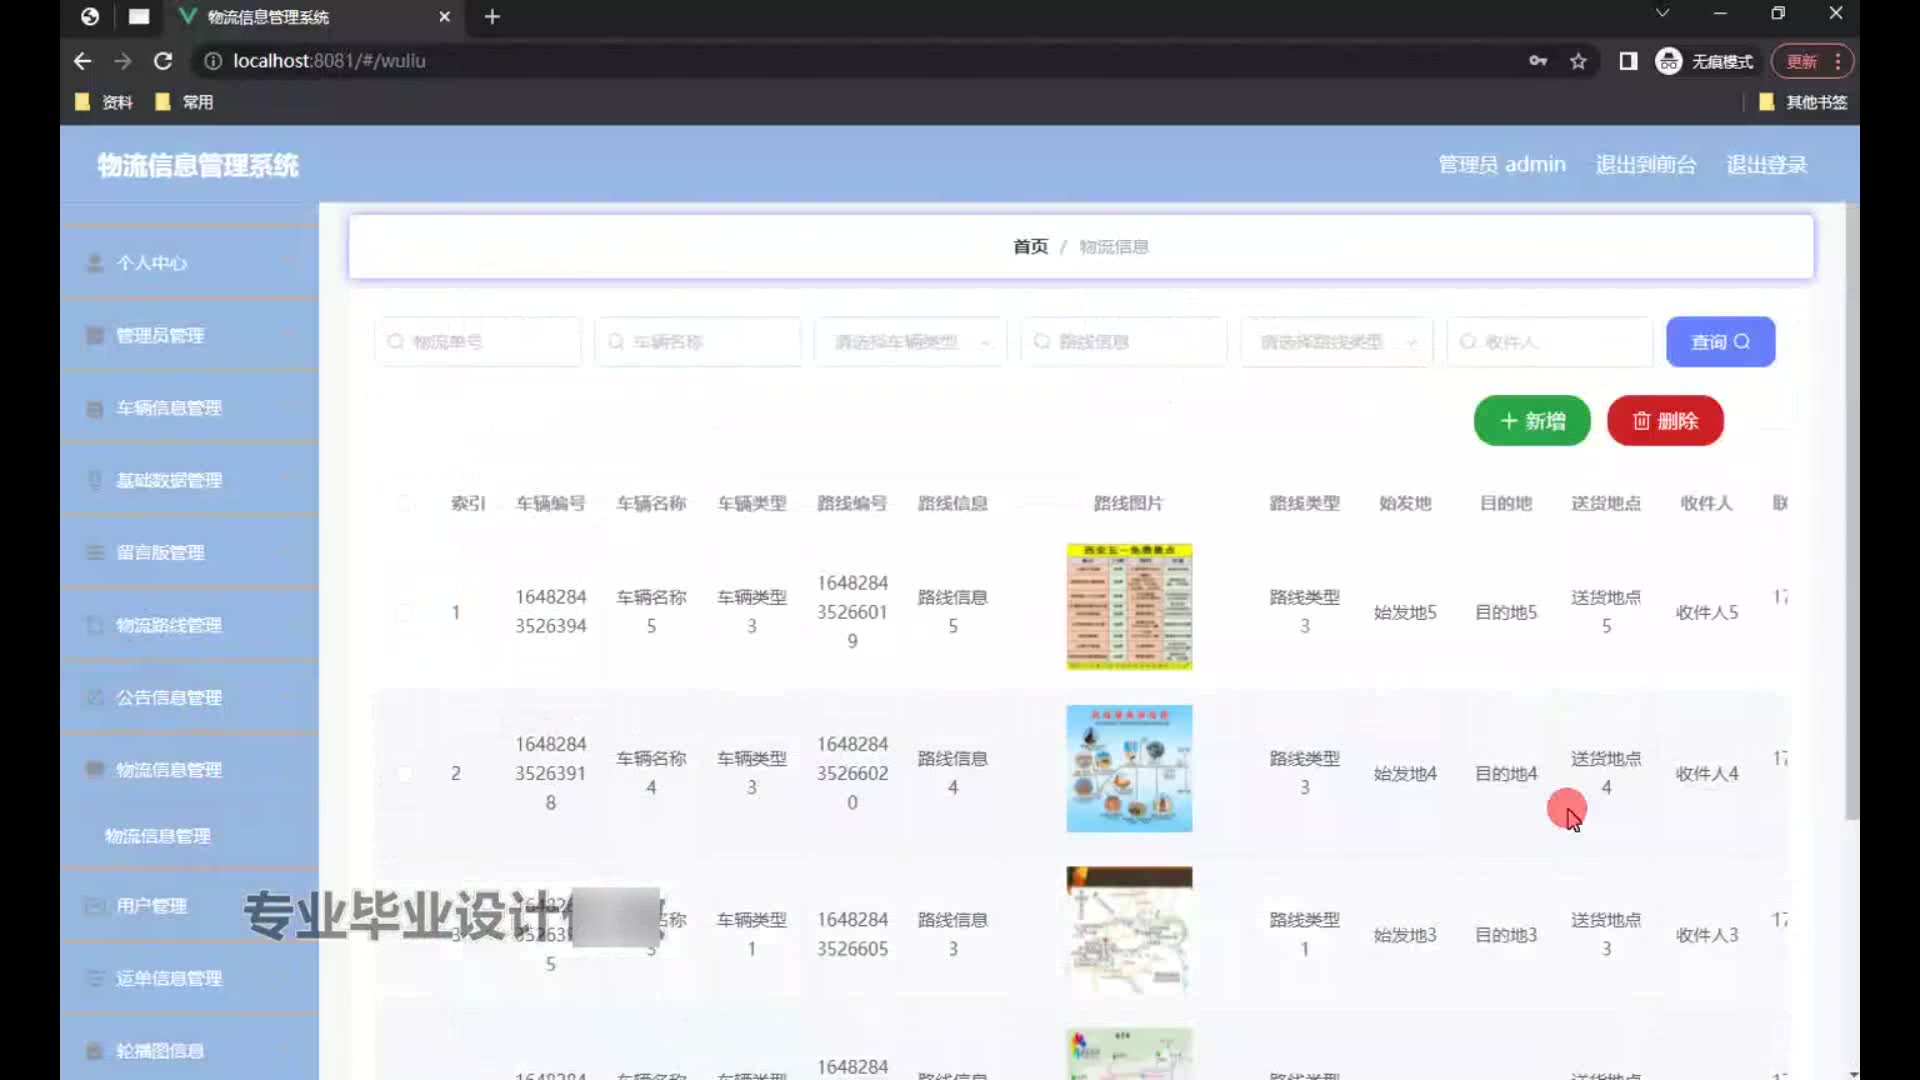The image size is (1920, 1080).
Task: Focus the 物流单号 search field
Action: point(478,342)
